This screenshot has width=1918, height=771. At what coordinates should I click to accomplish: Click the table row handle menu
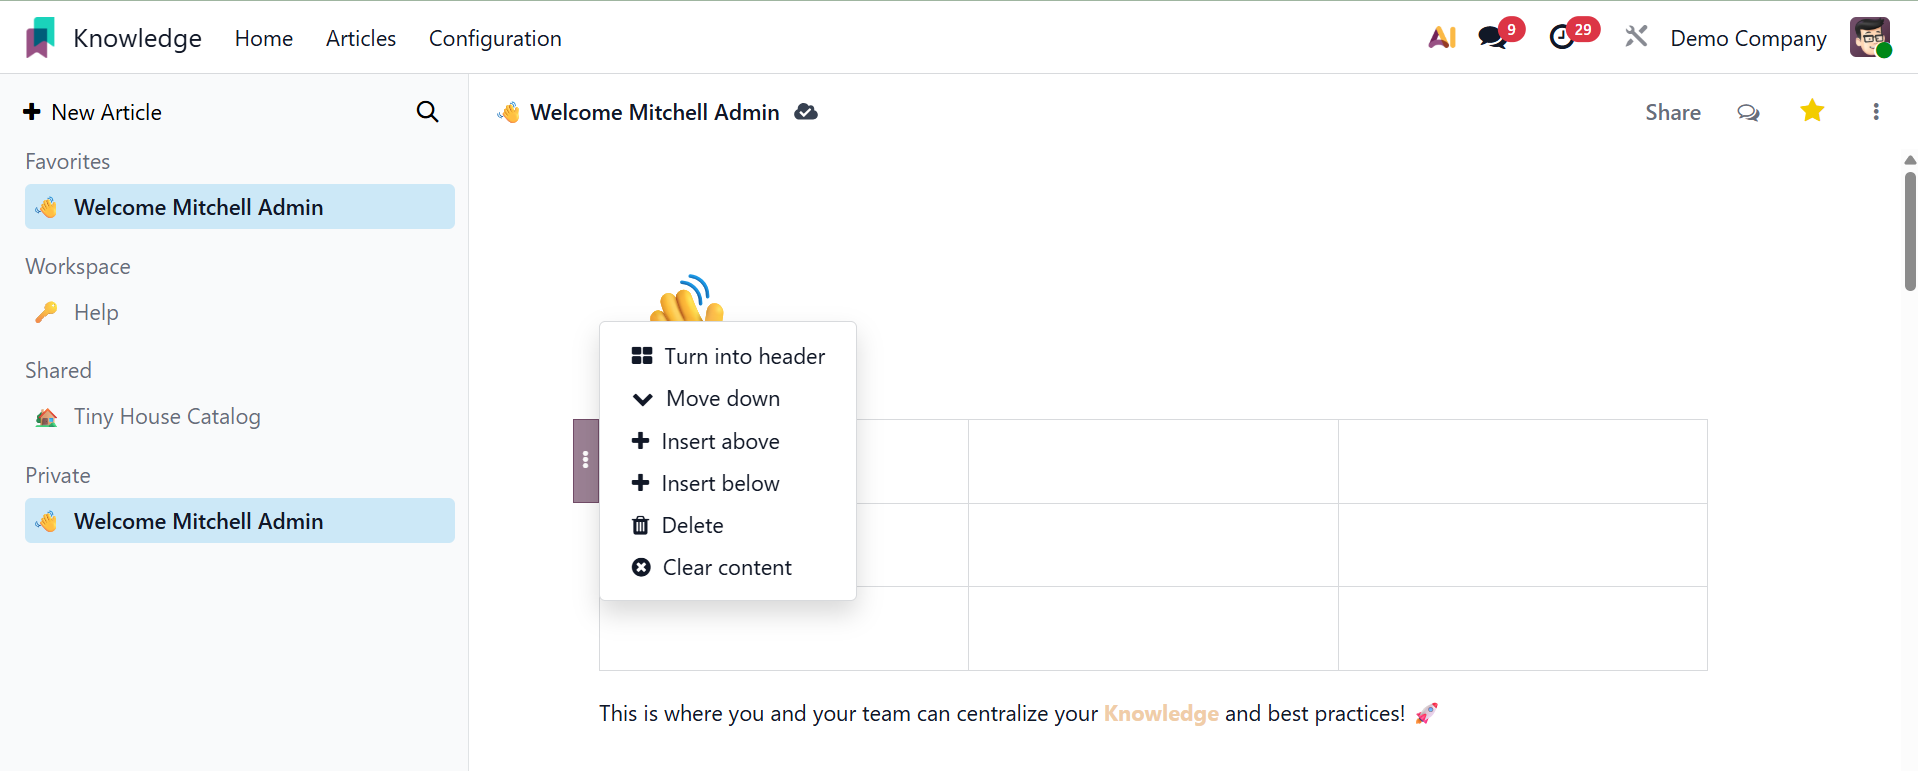coord(586,460)
